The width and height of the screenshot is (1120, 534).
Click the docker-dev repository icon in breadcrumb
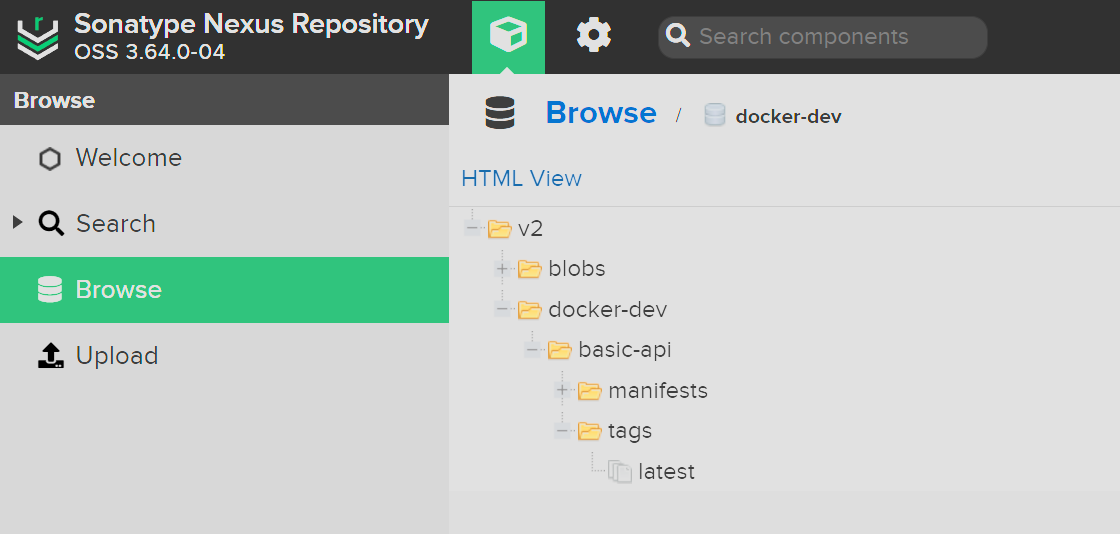pos(715,115)
